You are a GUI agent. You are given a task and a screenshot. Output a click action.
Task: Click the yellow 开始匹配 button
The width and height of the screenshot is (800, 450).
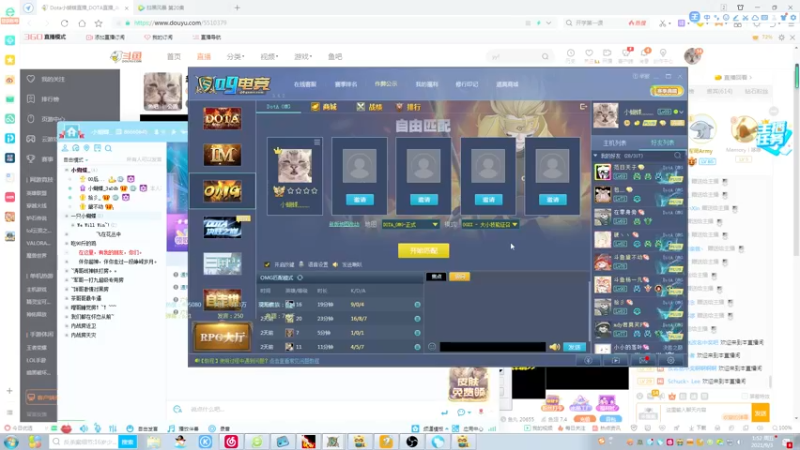(x=423, y=251)
